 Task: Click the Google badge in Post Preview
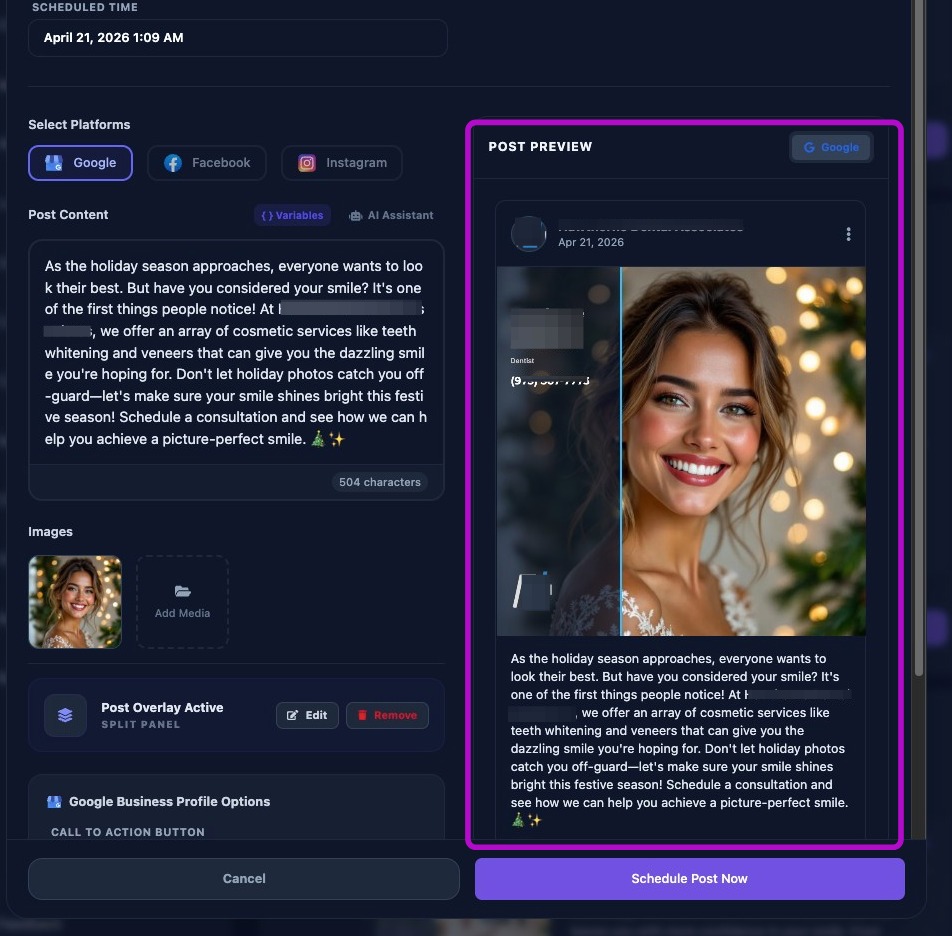pos(831,148)
